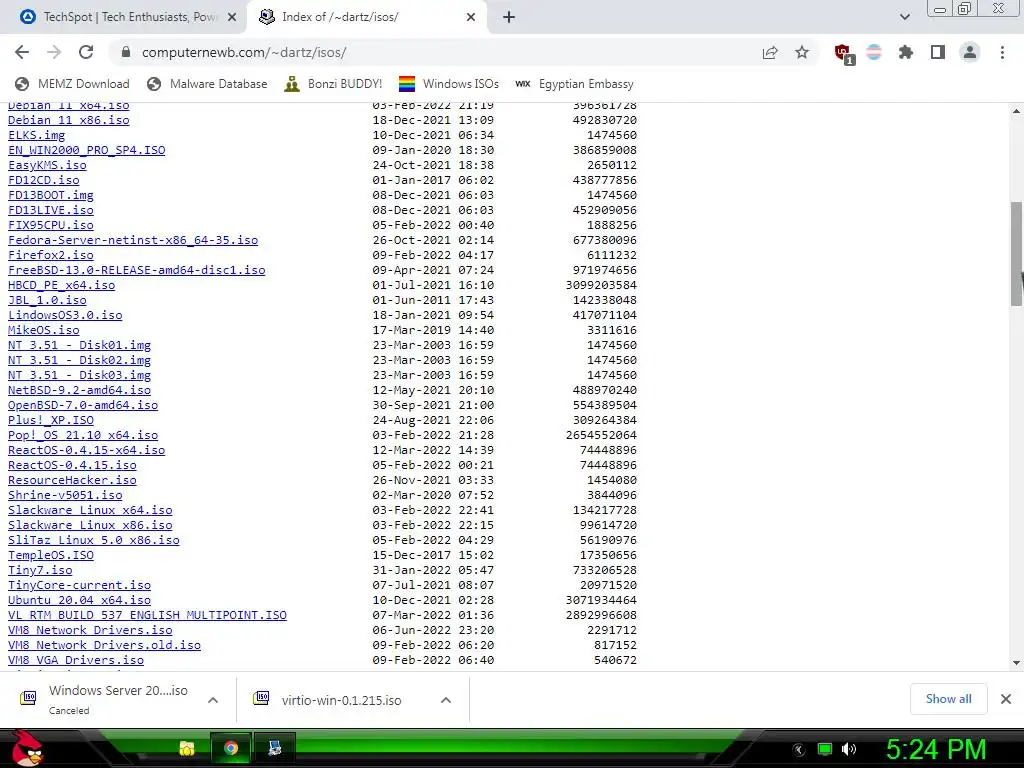Viewport: 1024px width, 768px height.
Task: Open the LindowsOS3.0.iso link
Action: 65,315
